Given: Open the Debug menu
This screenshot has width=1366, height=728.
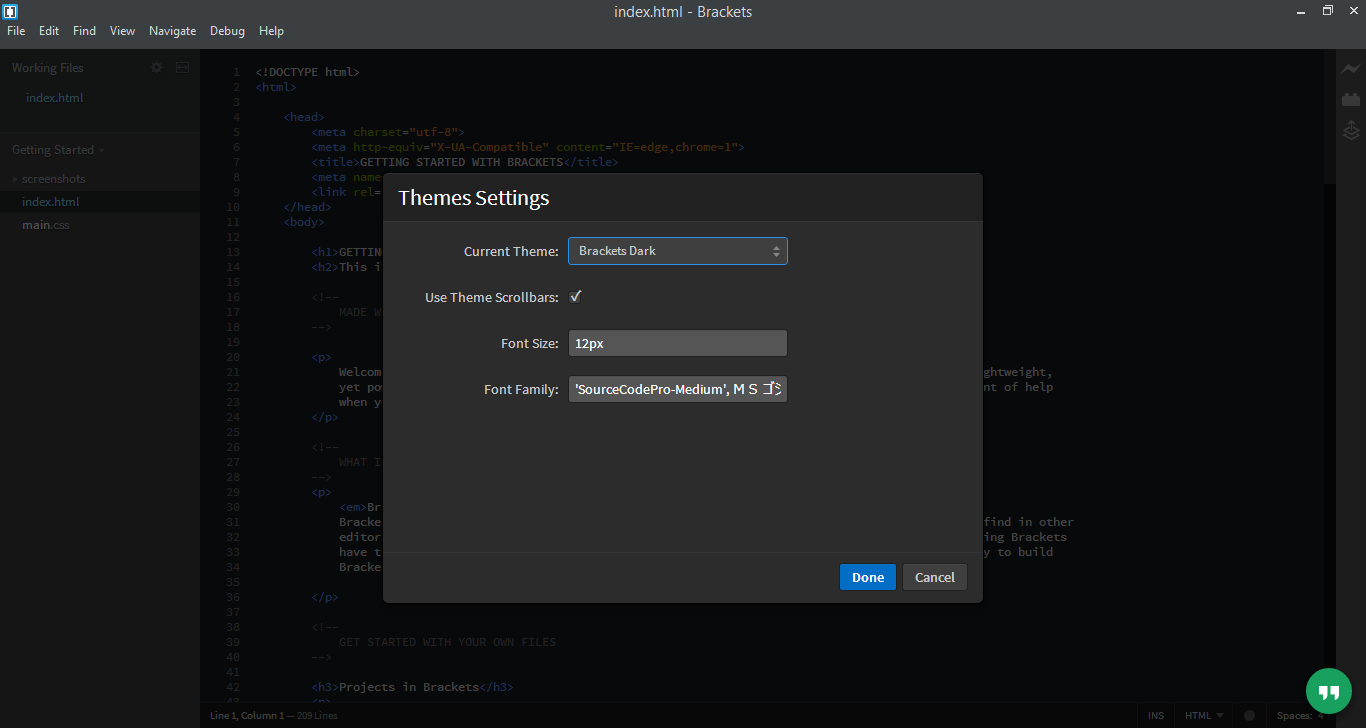Looking at the screenshot, I should [227, 31].
